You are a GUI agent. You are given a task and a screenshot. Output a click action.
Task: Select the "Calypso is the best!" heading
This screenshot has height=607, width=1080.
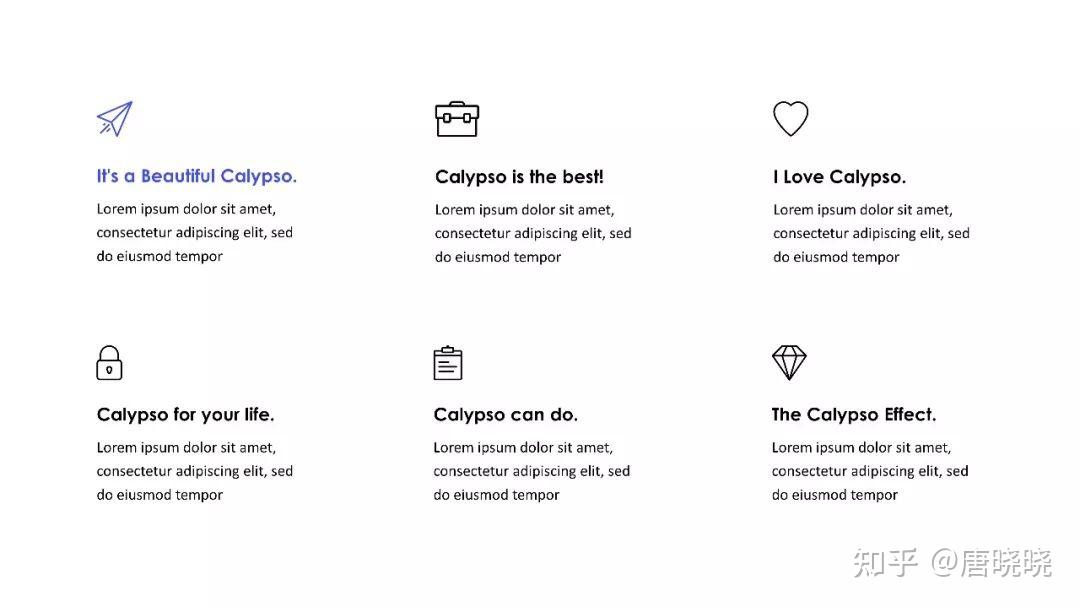coord(519,177)
